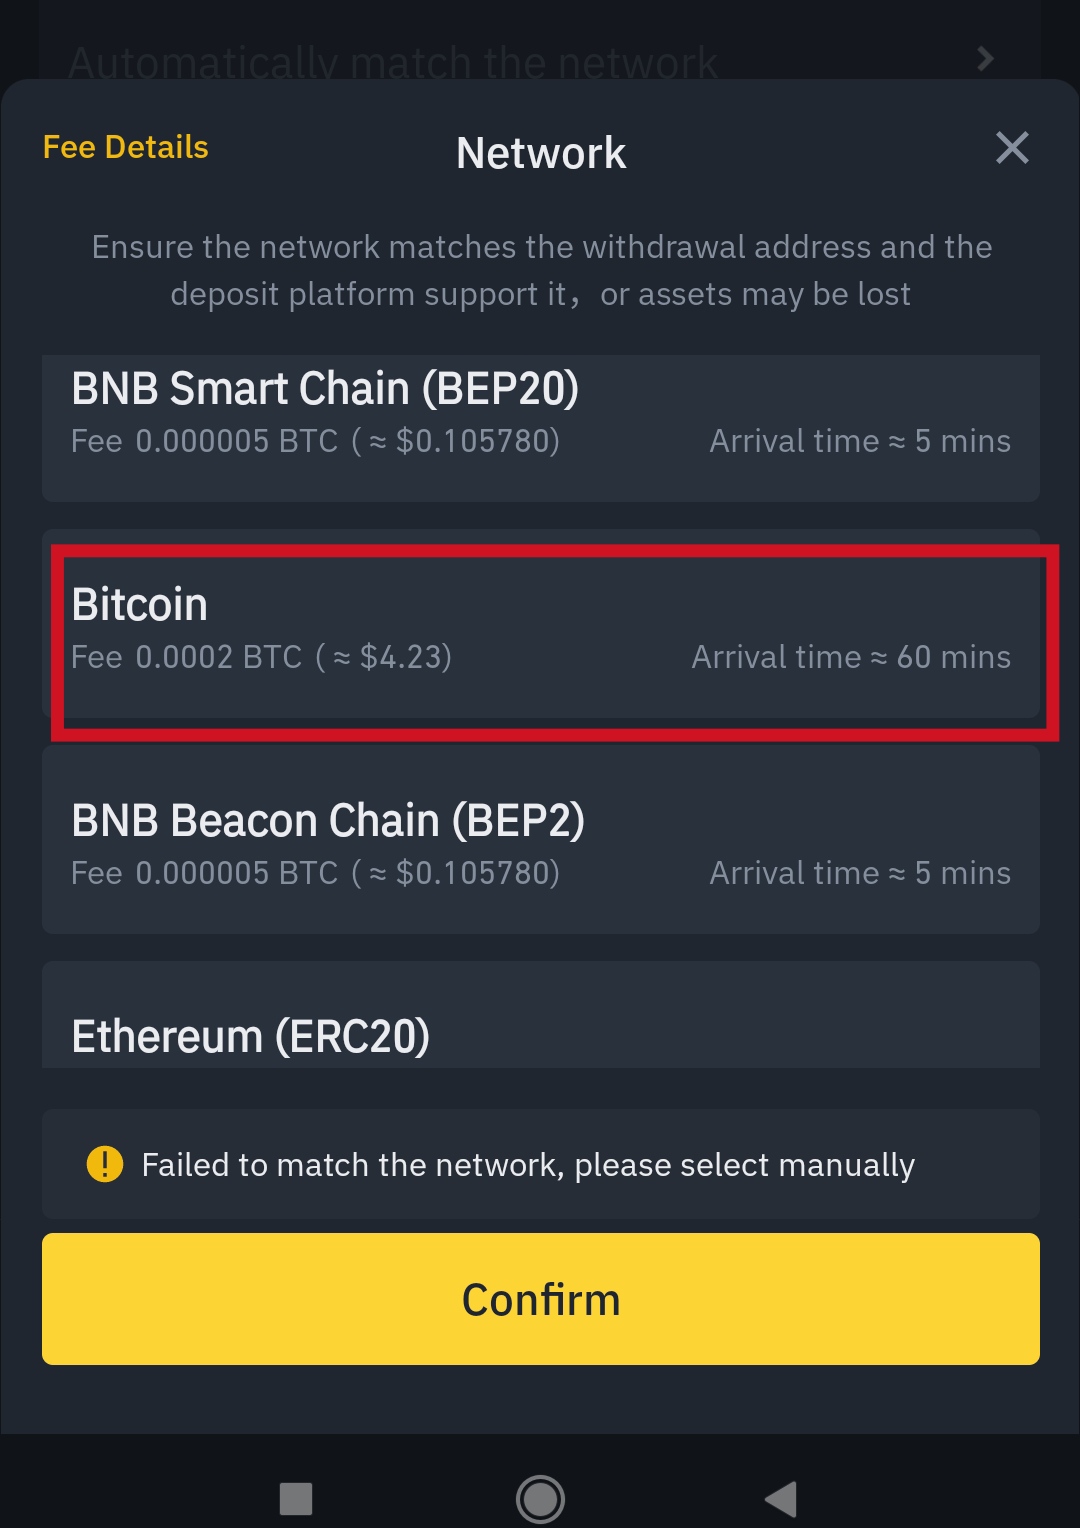Image resolution: width=1080 pixels, height=1528 pixels.
Task: Tap the Network dialog title
Action: (541, 153)
